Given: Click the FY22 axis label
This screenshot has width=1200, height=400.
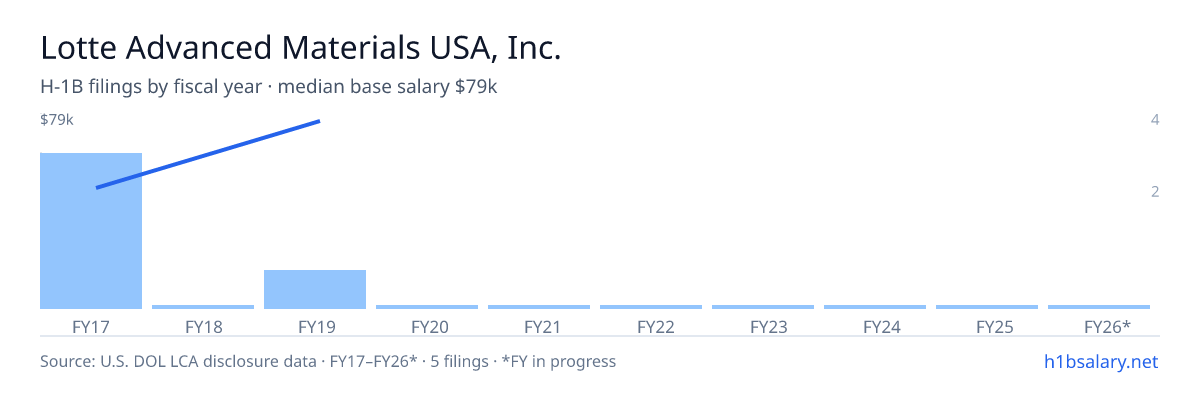Looking at the screenshot, I should (x=651, y=327).
